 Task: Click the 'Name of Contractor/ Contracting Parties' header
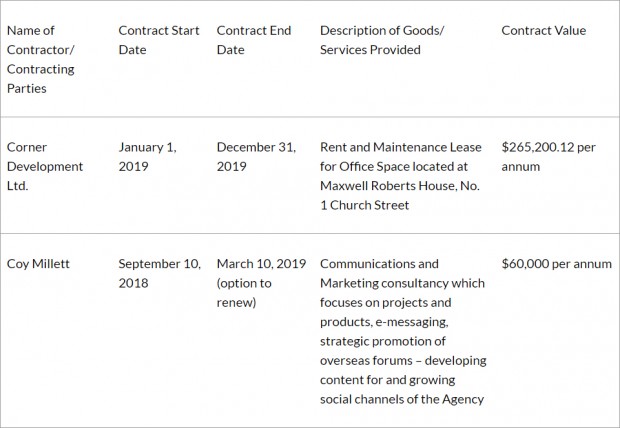[41, 59]
